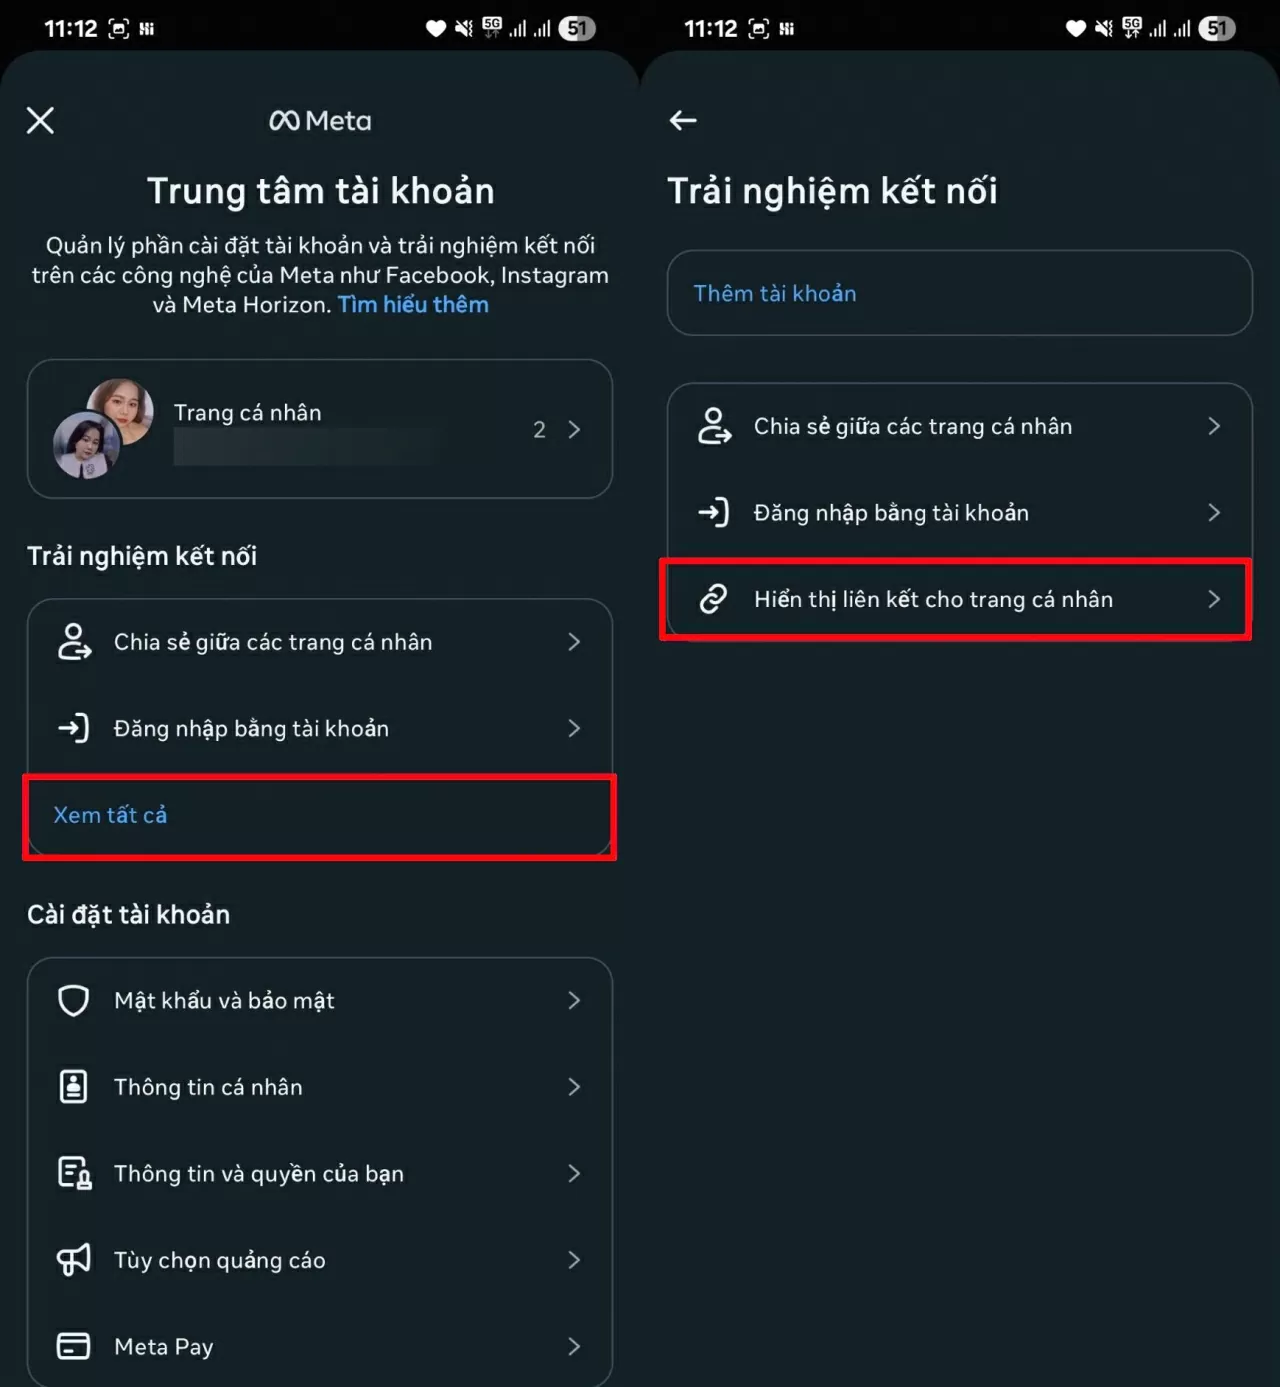Screen dimensions: 1280x1387
Task: Tap the document icon for Thông tin và quyền của bạn
Action: [73, 1173]
